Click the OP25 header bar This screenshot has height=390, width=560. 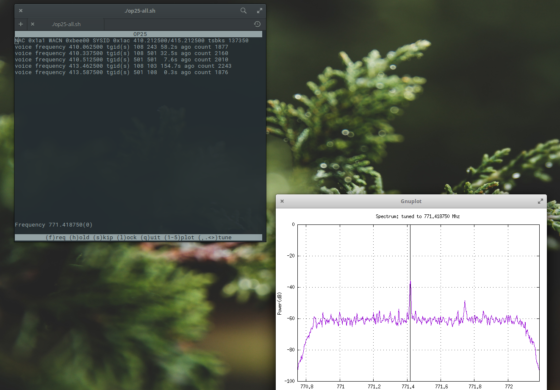click(139, 34)
